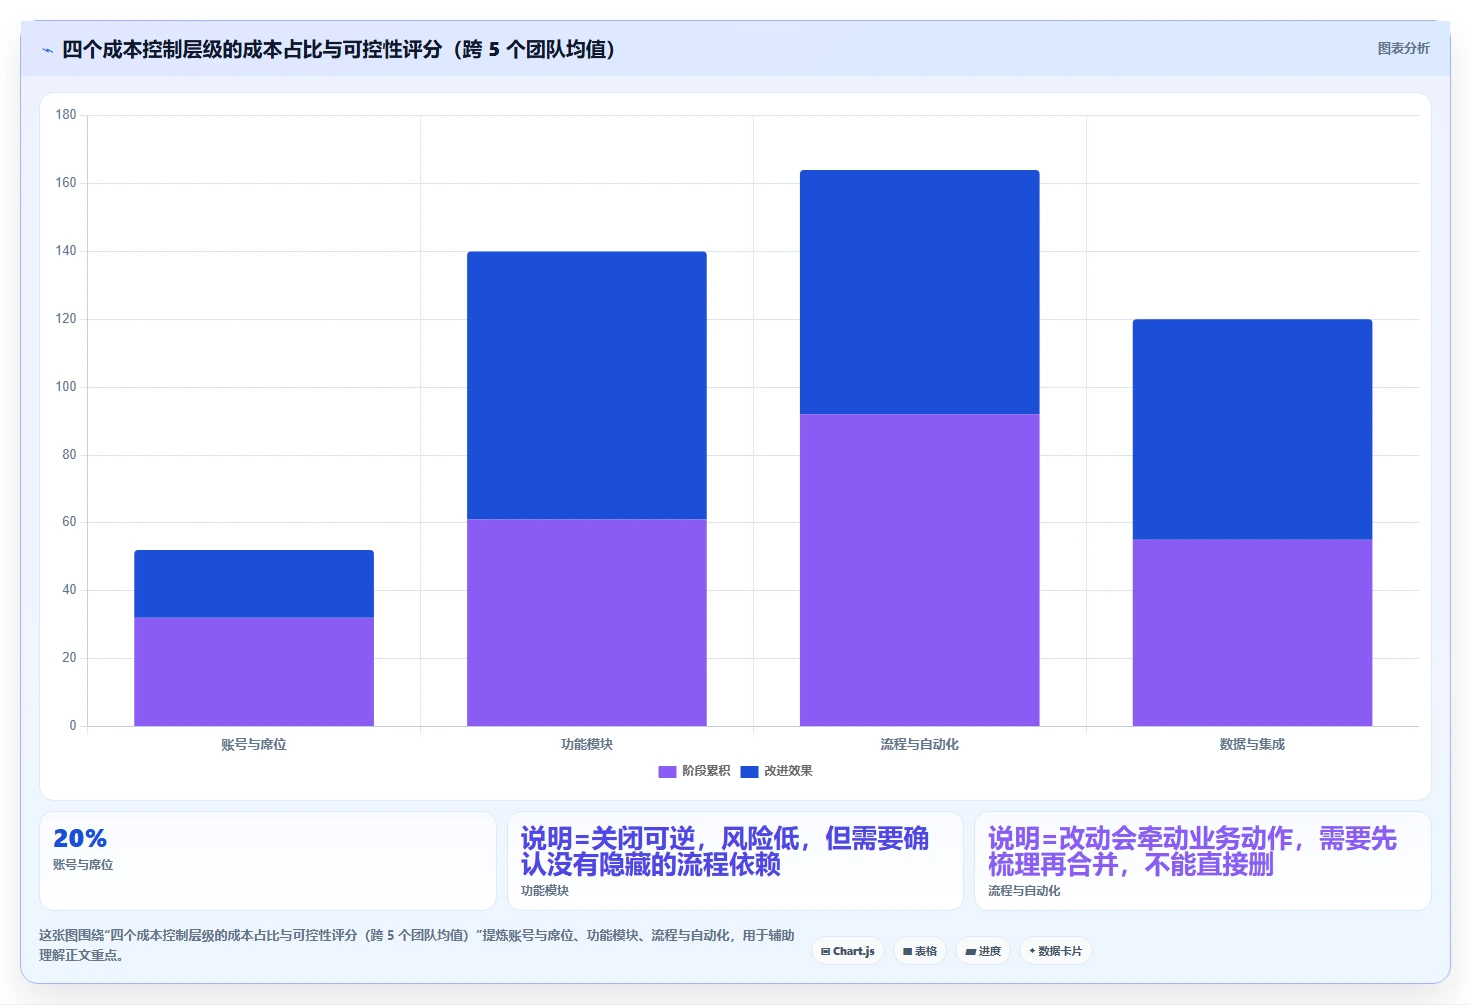Viewport: 1471px width, 1005px height.
Task: Click the purple bar segment for 数据与集成
Action: 1252,632
